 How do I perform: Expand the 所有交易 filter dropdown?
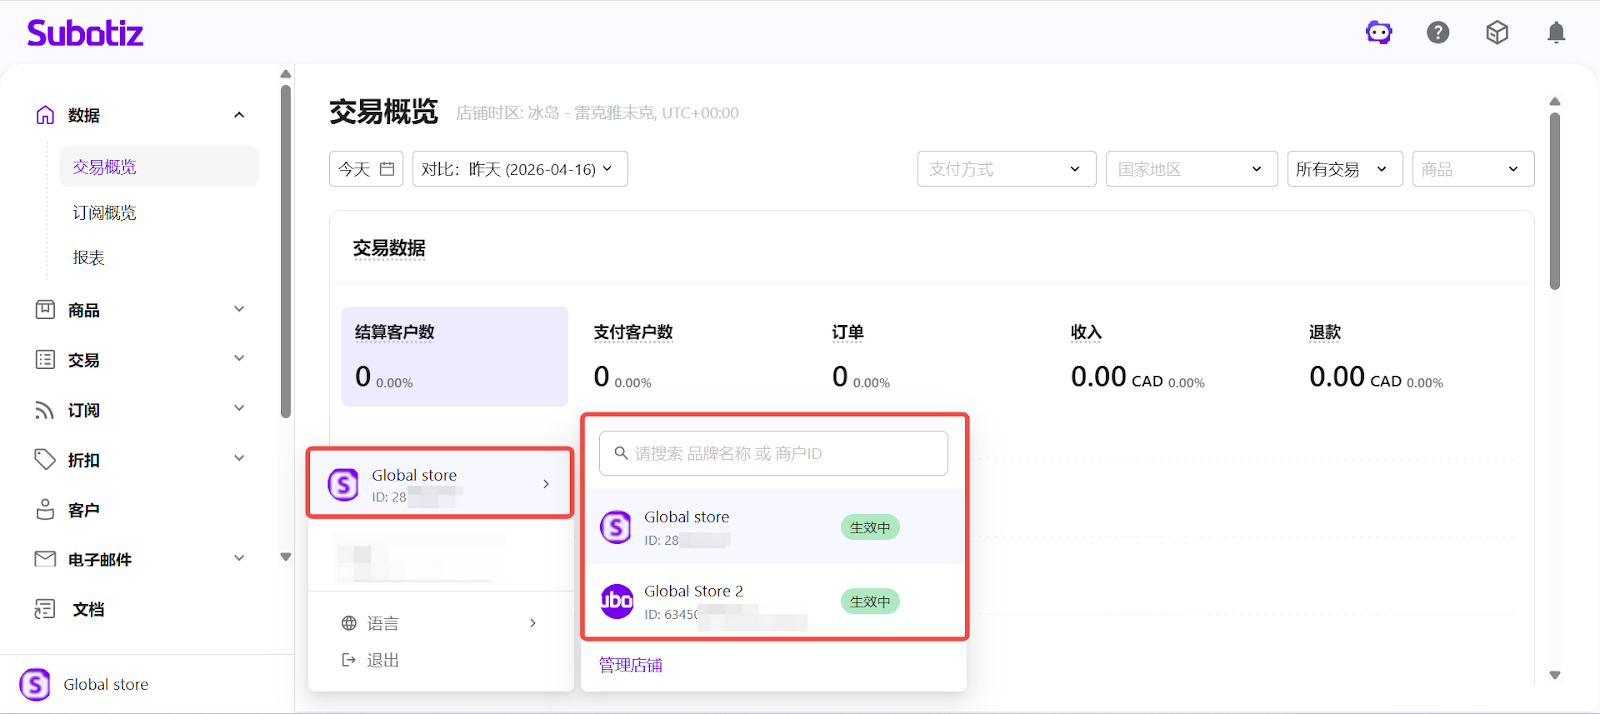click(1344, 169)
